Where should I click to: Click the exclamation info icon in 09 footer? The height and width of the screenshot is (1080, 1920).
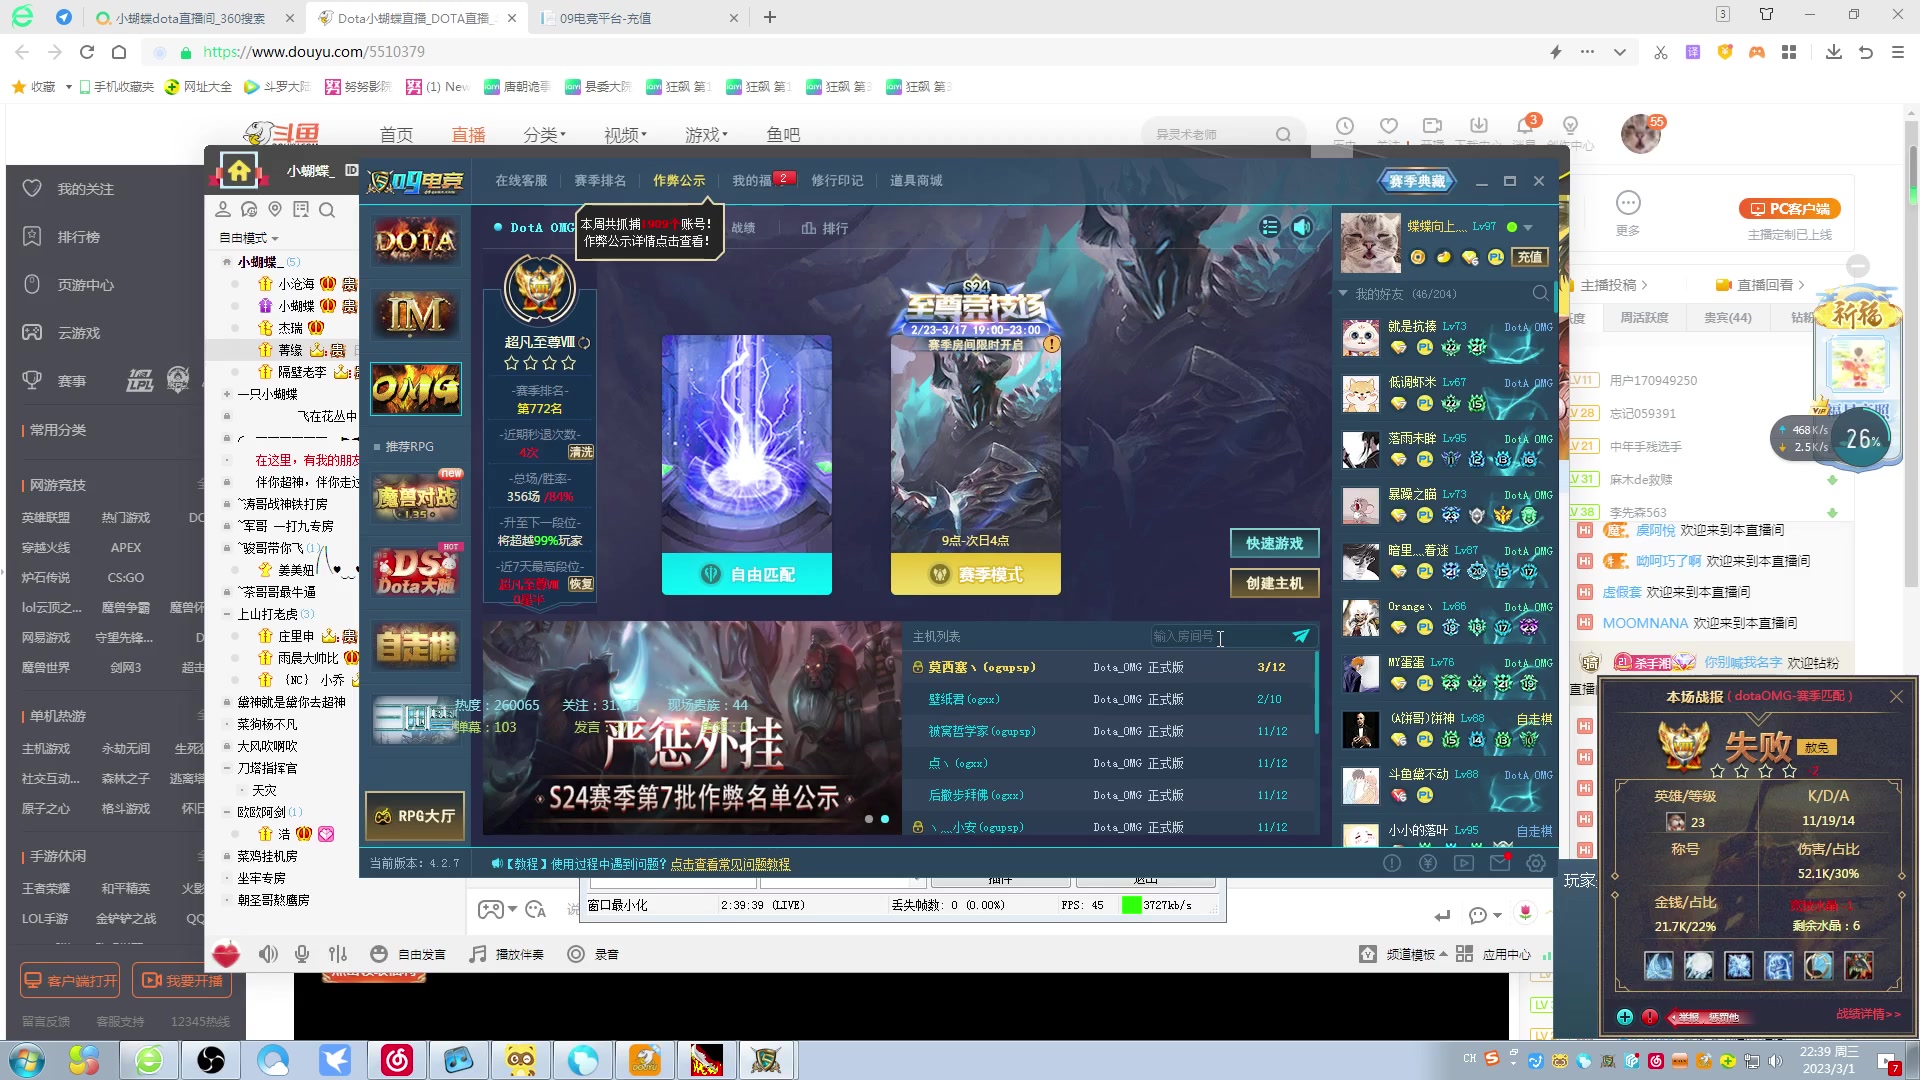[x=1392, y=863]
